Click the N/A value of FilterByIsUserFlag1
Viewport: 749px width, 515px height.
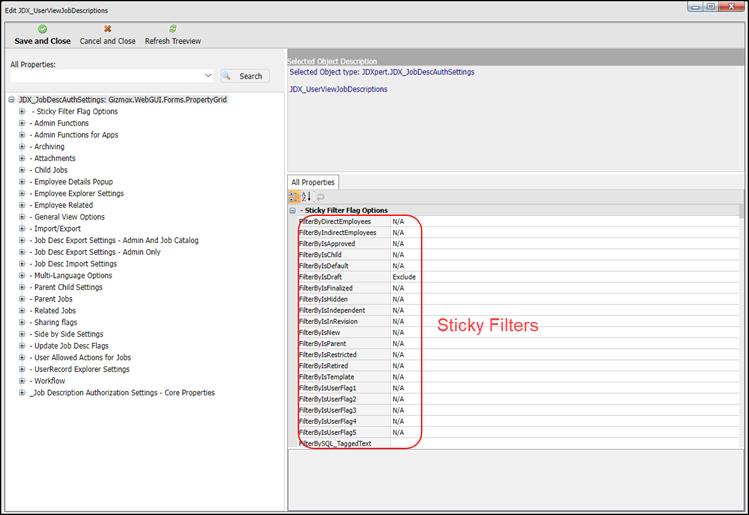(x=398, y=387)
